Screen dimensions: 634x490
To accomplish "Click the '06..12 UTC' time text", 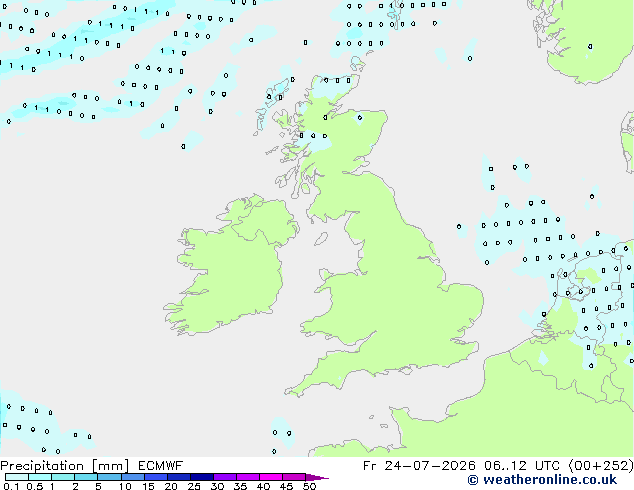I will (x=522, y=466).
